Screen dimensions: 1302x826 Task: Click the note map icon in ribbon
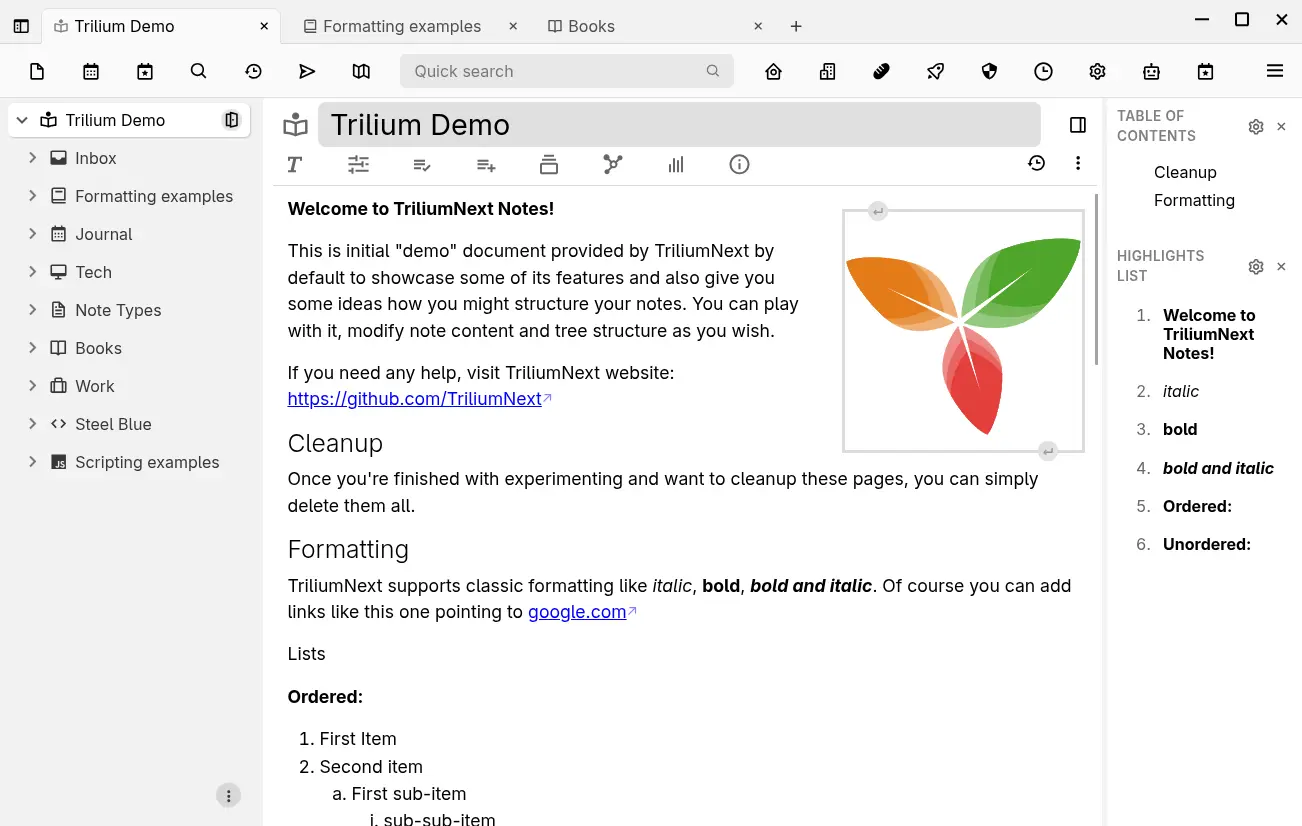(612, 164)
